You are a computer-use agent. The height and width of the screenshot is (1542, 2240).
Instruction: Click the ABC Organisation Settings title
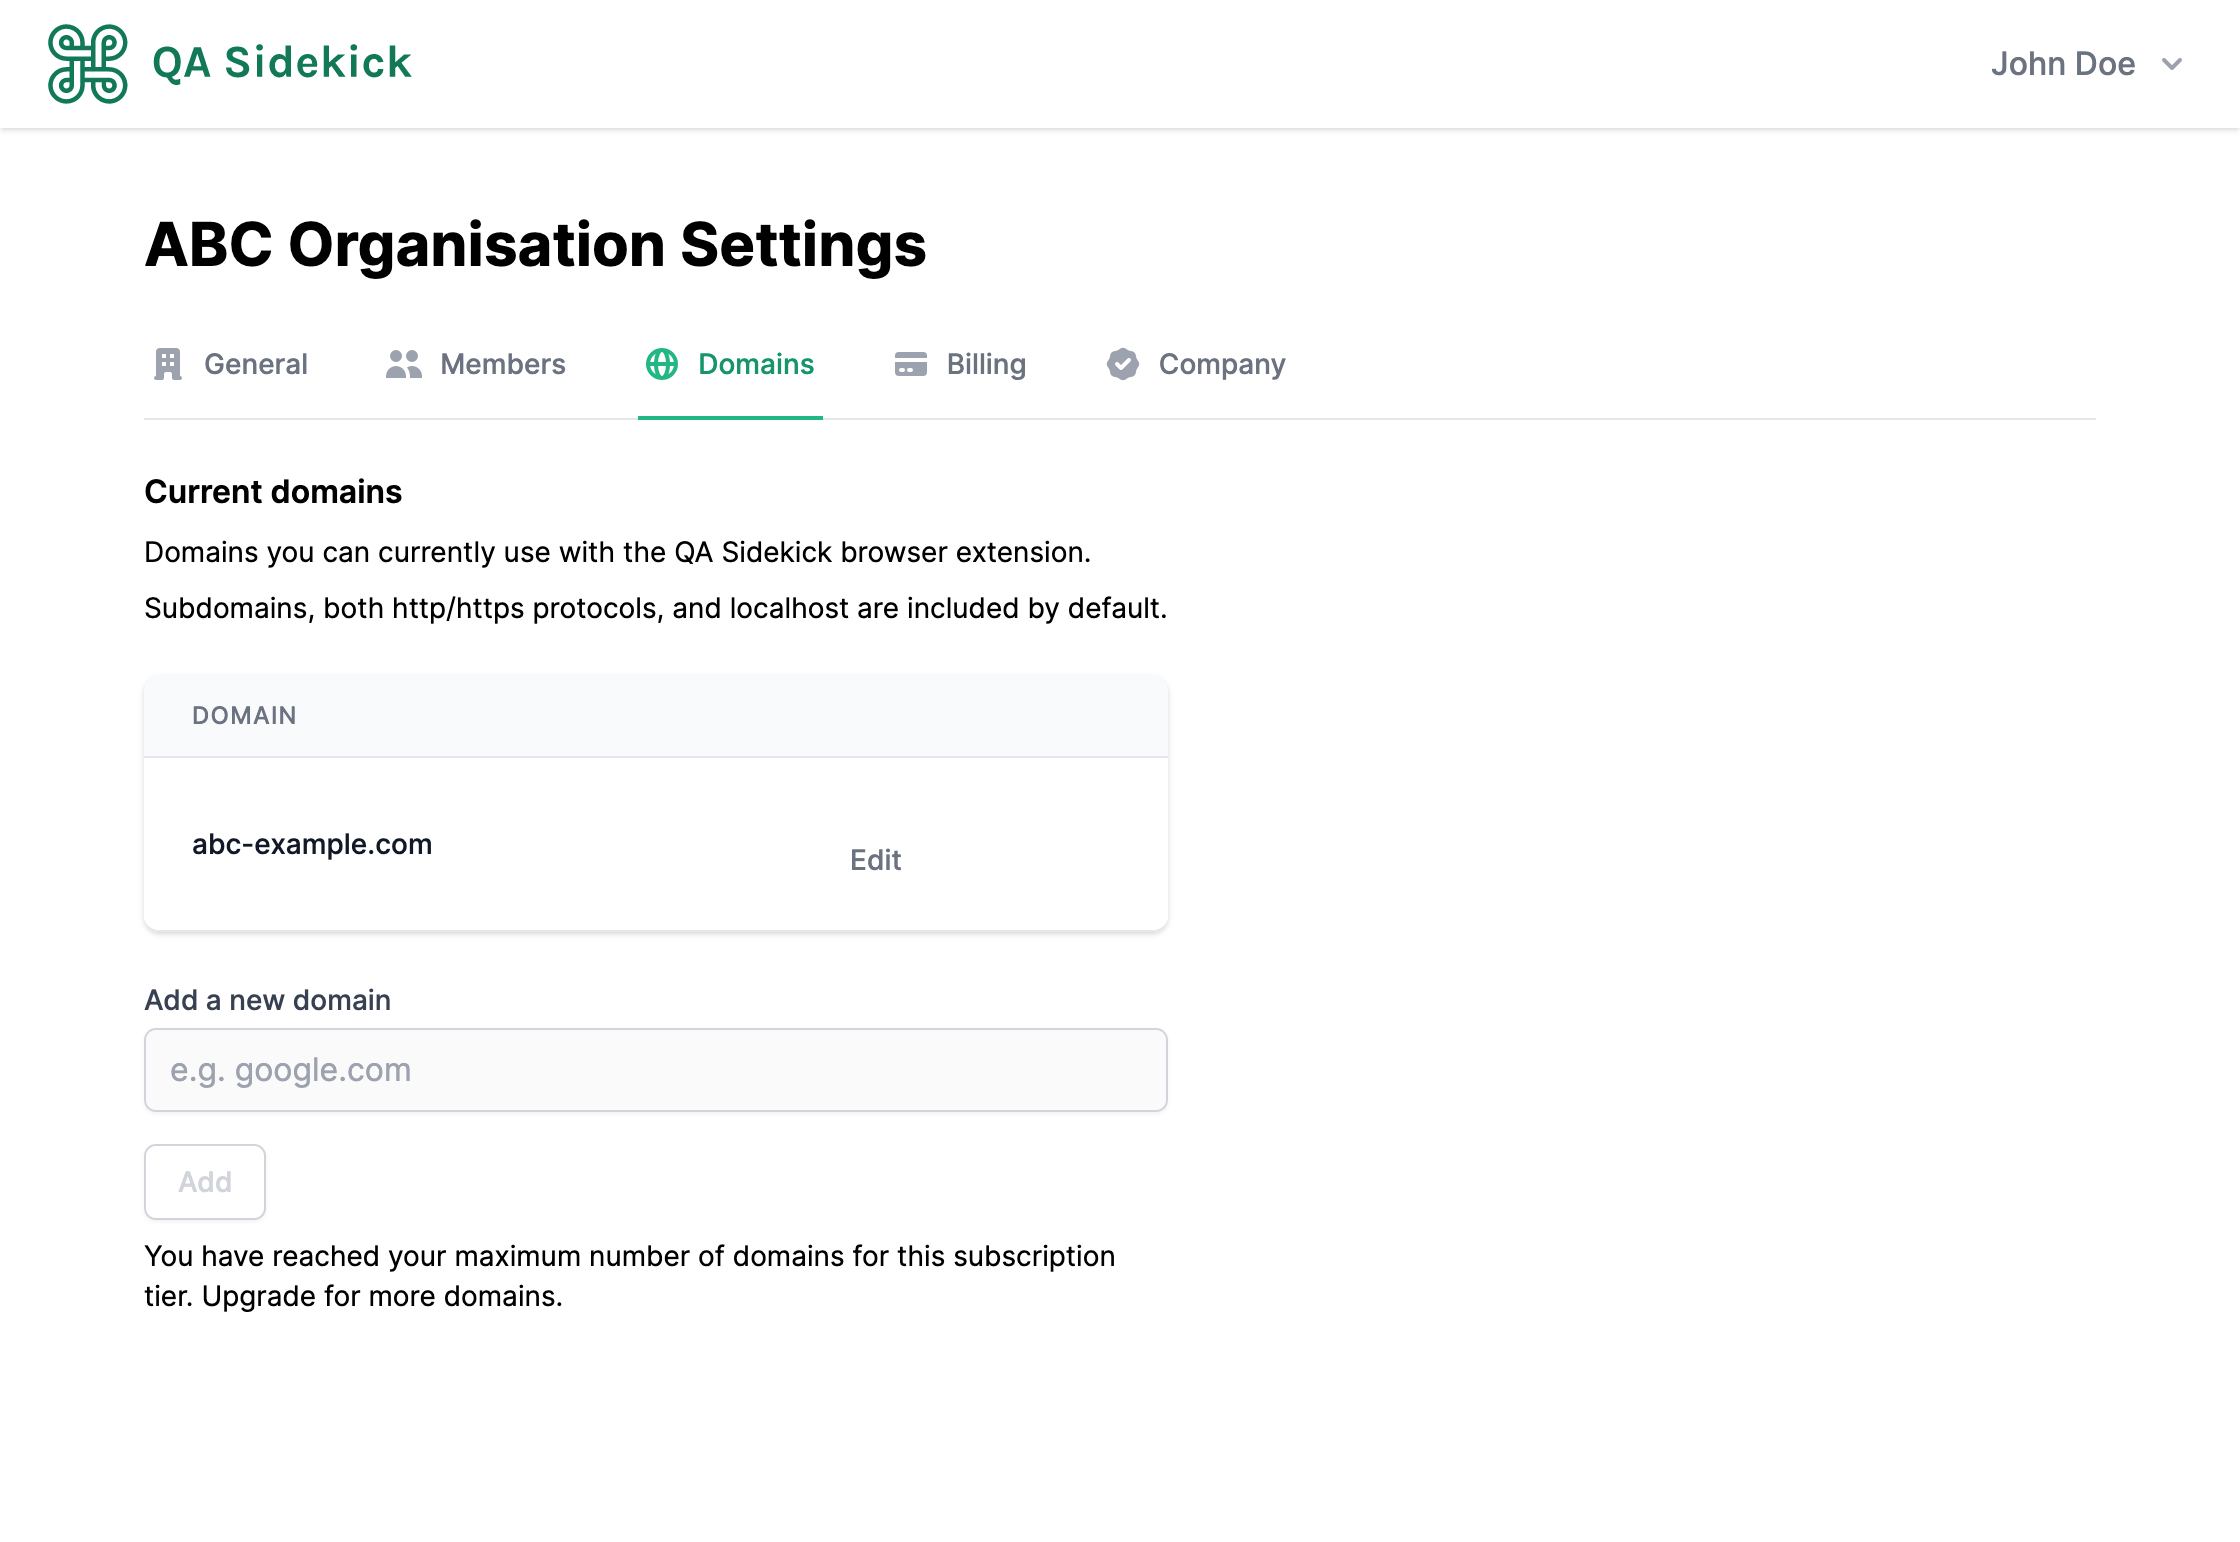pos(536,245)
